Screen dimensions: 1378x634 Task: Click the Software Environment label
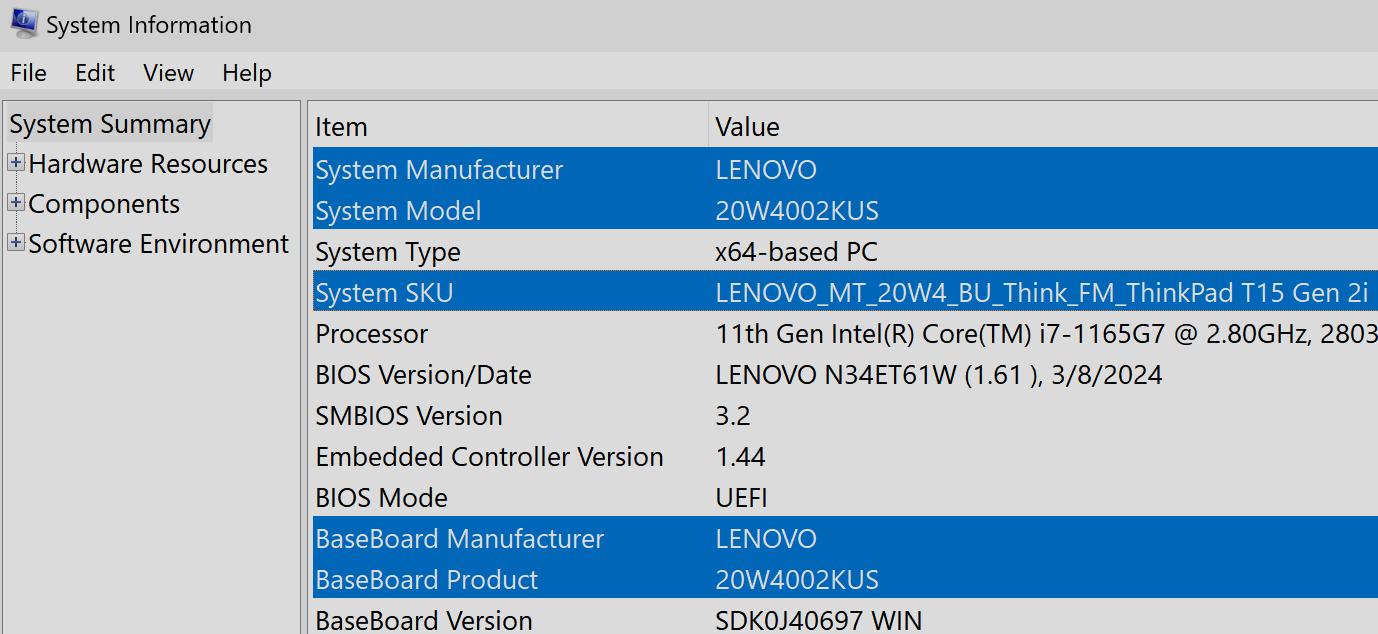coord(158,242)
